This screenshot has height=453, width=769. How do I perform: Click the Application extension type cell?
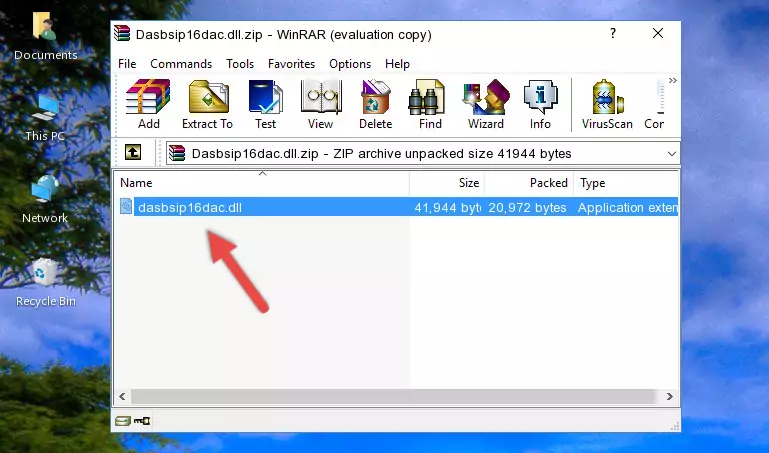628,207
